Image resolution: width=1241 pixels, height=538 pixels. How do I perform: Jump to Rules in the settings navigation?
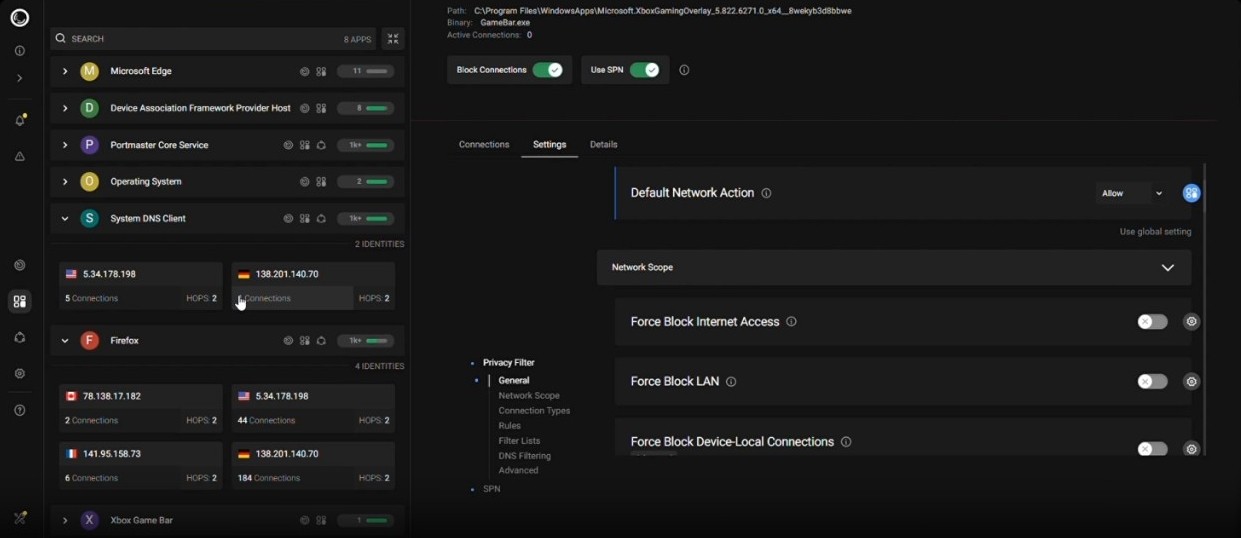[509, 426]
